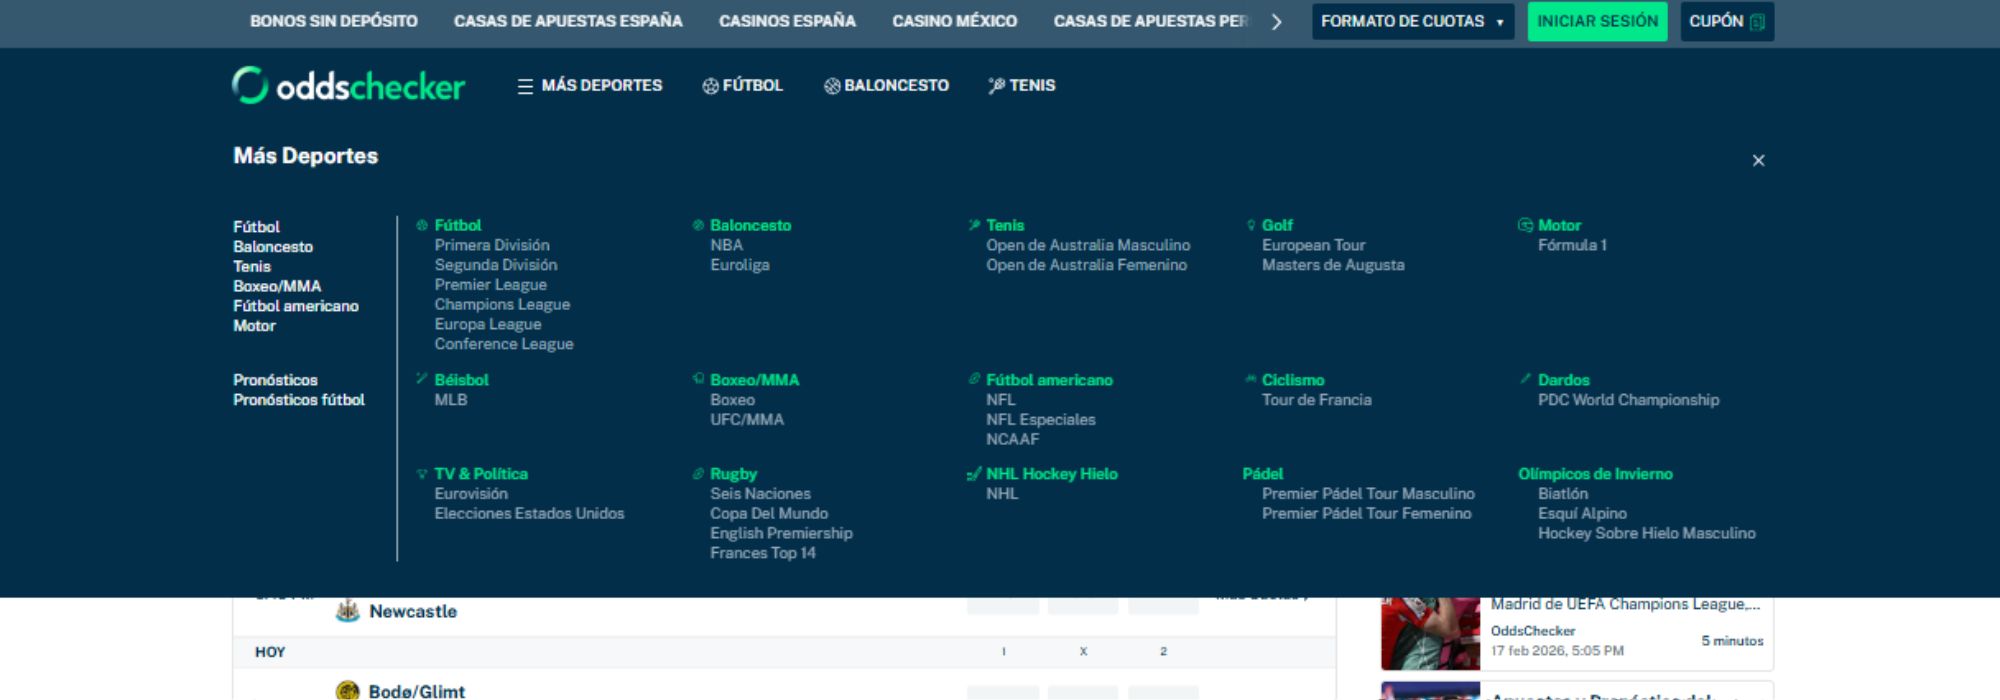
Task: Open NCAAF link
Action: point(1013,439)
